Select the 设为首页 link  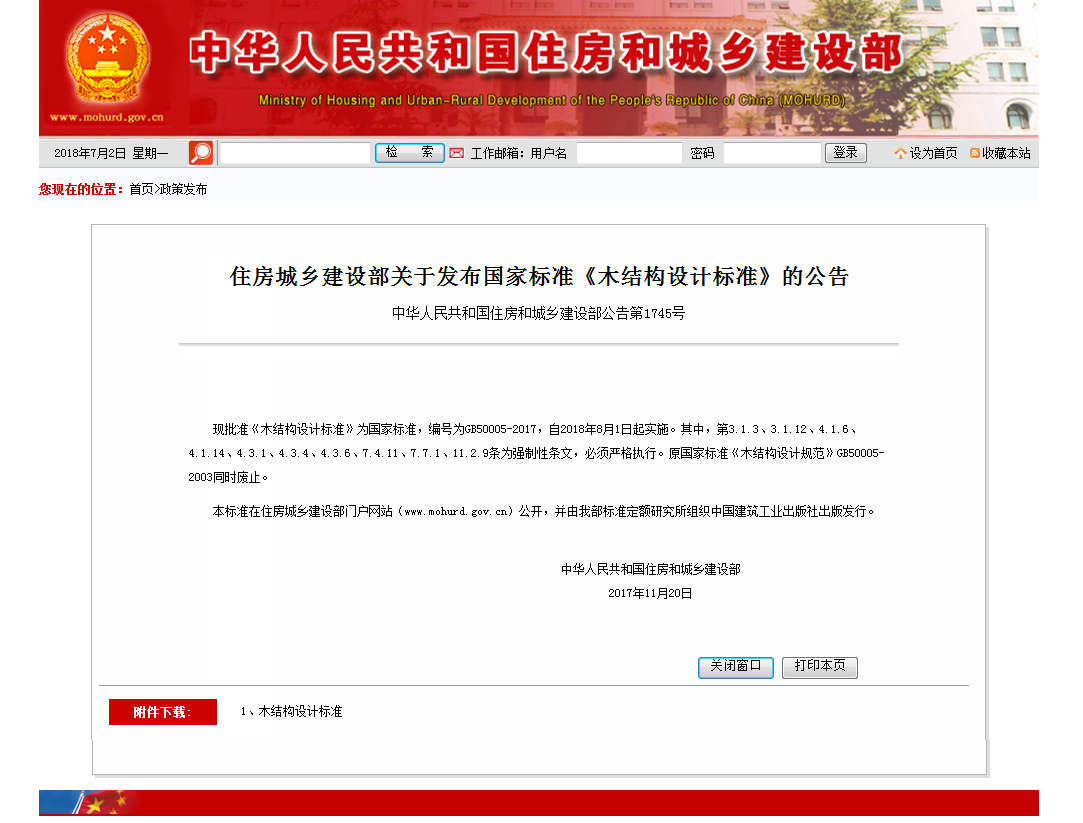[933, 154]
